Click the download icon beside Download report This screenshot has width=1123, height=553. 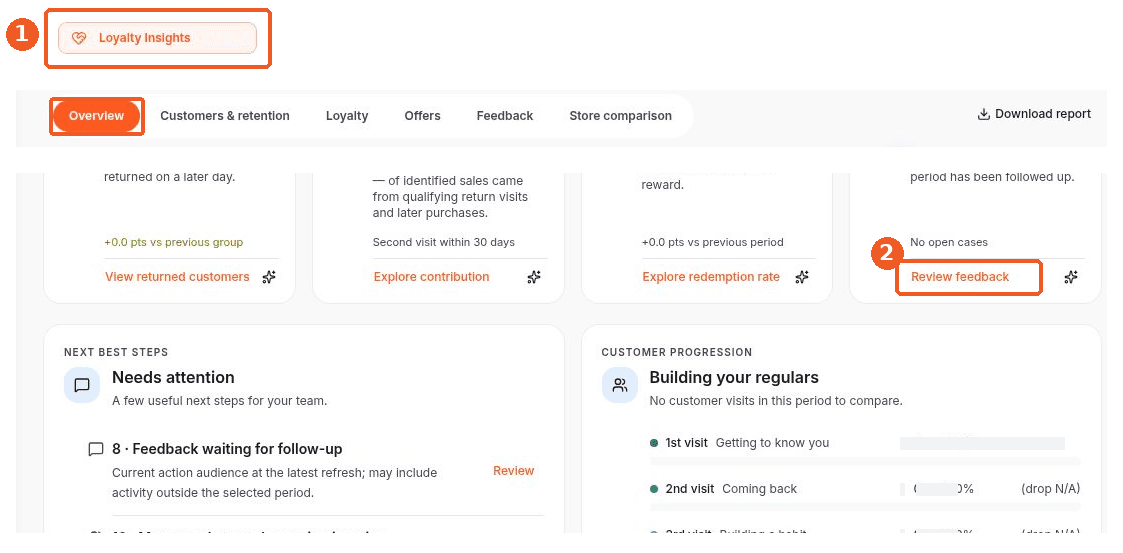coord(984,114)
